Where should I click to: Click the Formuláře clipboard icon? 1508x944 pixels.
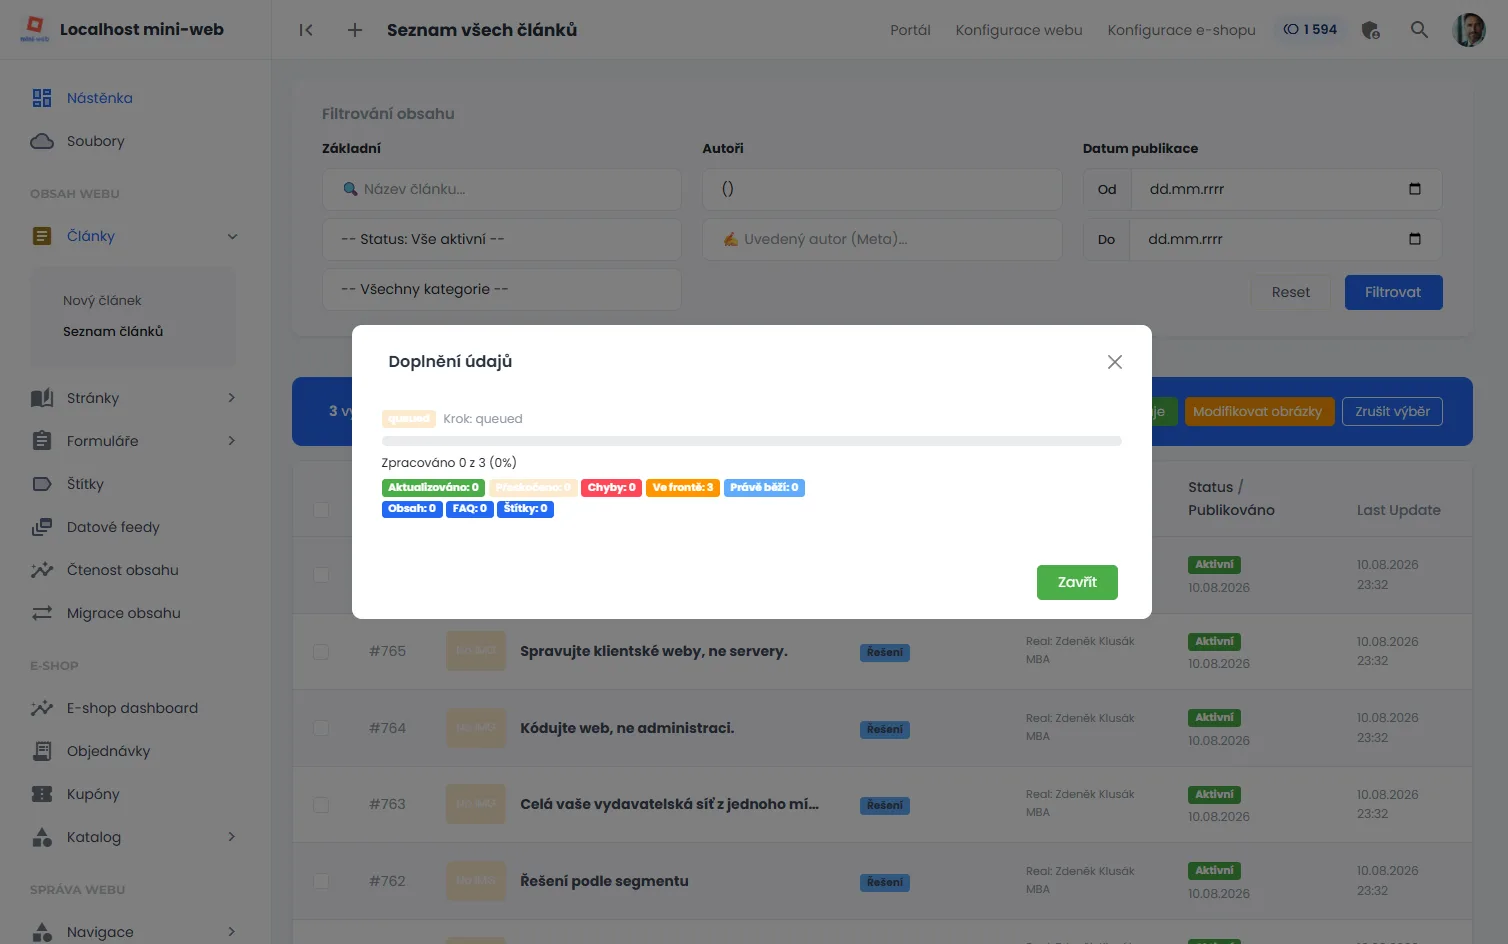(42, 441)
